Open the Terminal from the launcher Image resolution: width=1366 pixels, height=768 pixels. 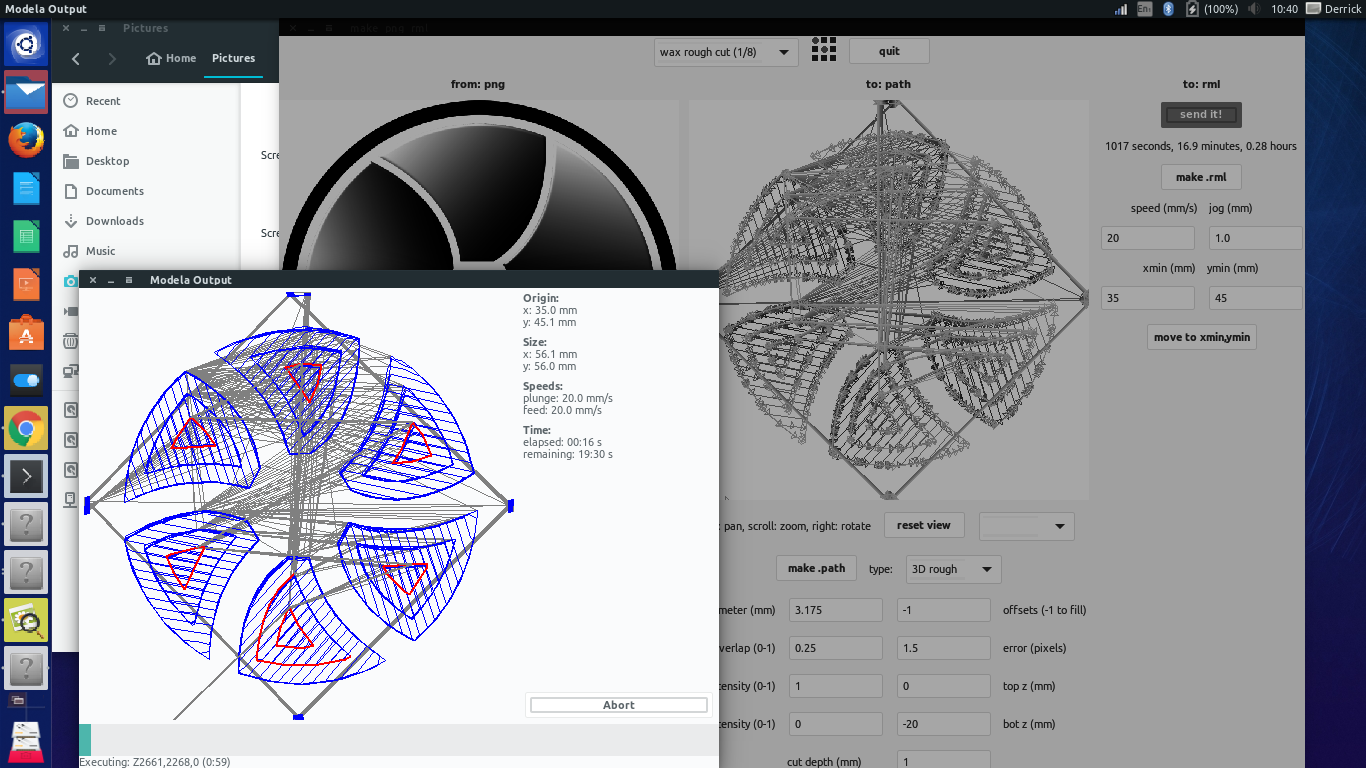26,477
